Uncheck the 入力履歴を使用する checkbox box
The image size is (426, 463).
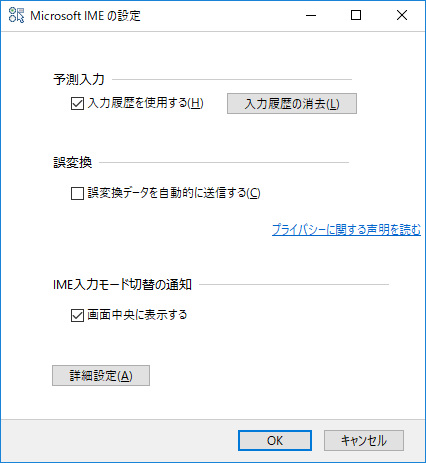point(77,103)
